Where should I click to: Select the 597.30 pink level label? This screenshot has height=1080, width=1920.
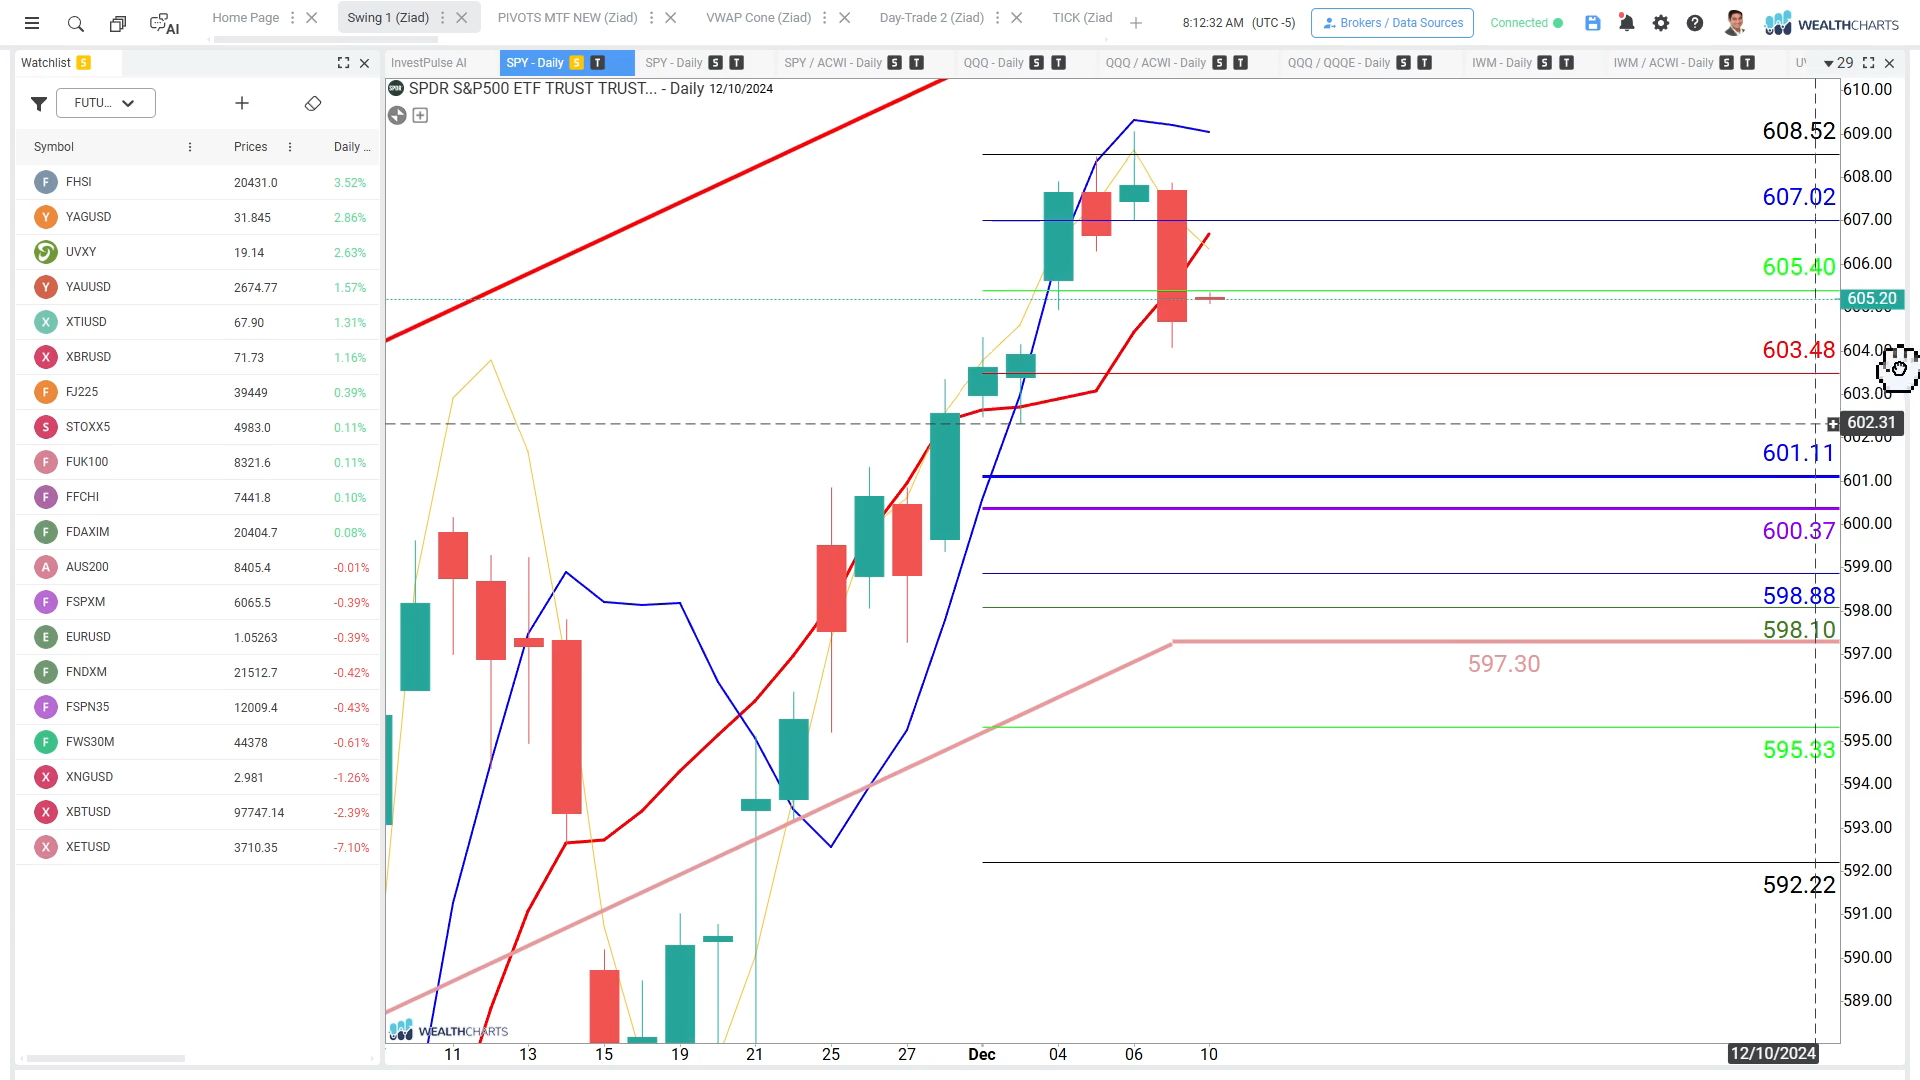[1504, 664]
